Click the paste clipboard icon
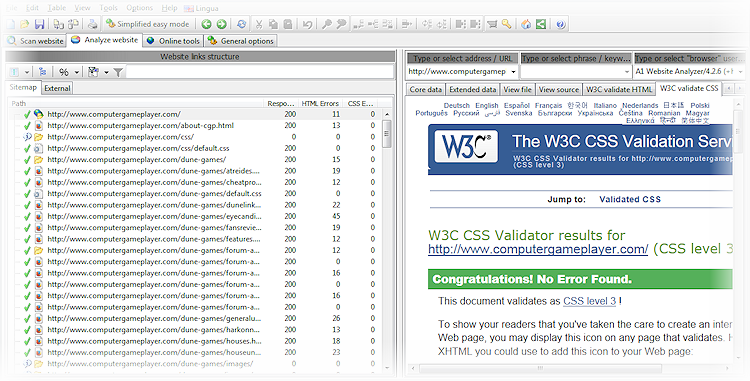750x381 pixels. 287,24
